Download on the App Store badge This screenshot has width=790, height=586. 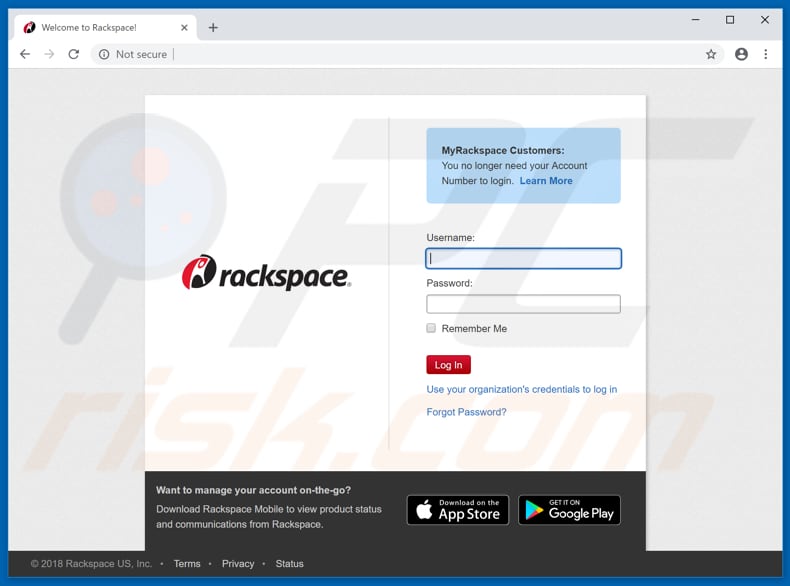coord(458,510)
